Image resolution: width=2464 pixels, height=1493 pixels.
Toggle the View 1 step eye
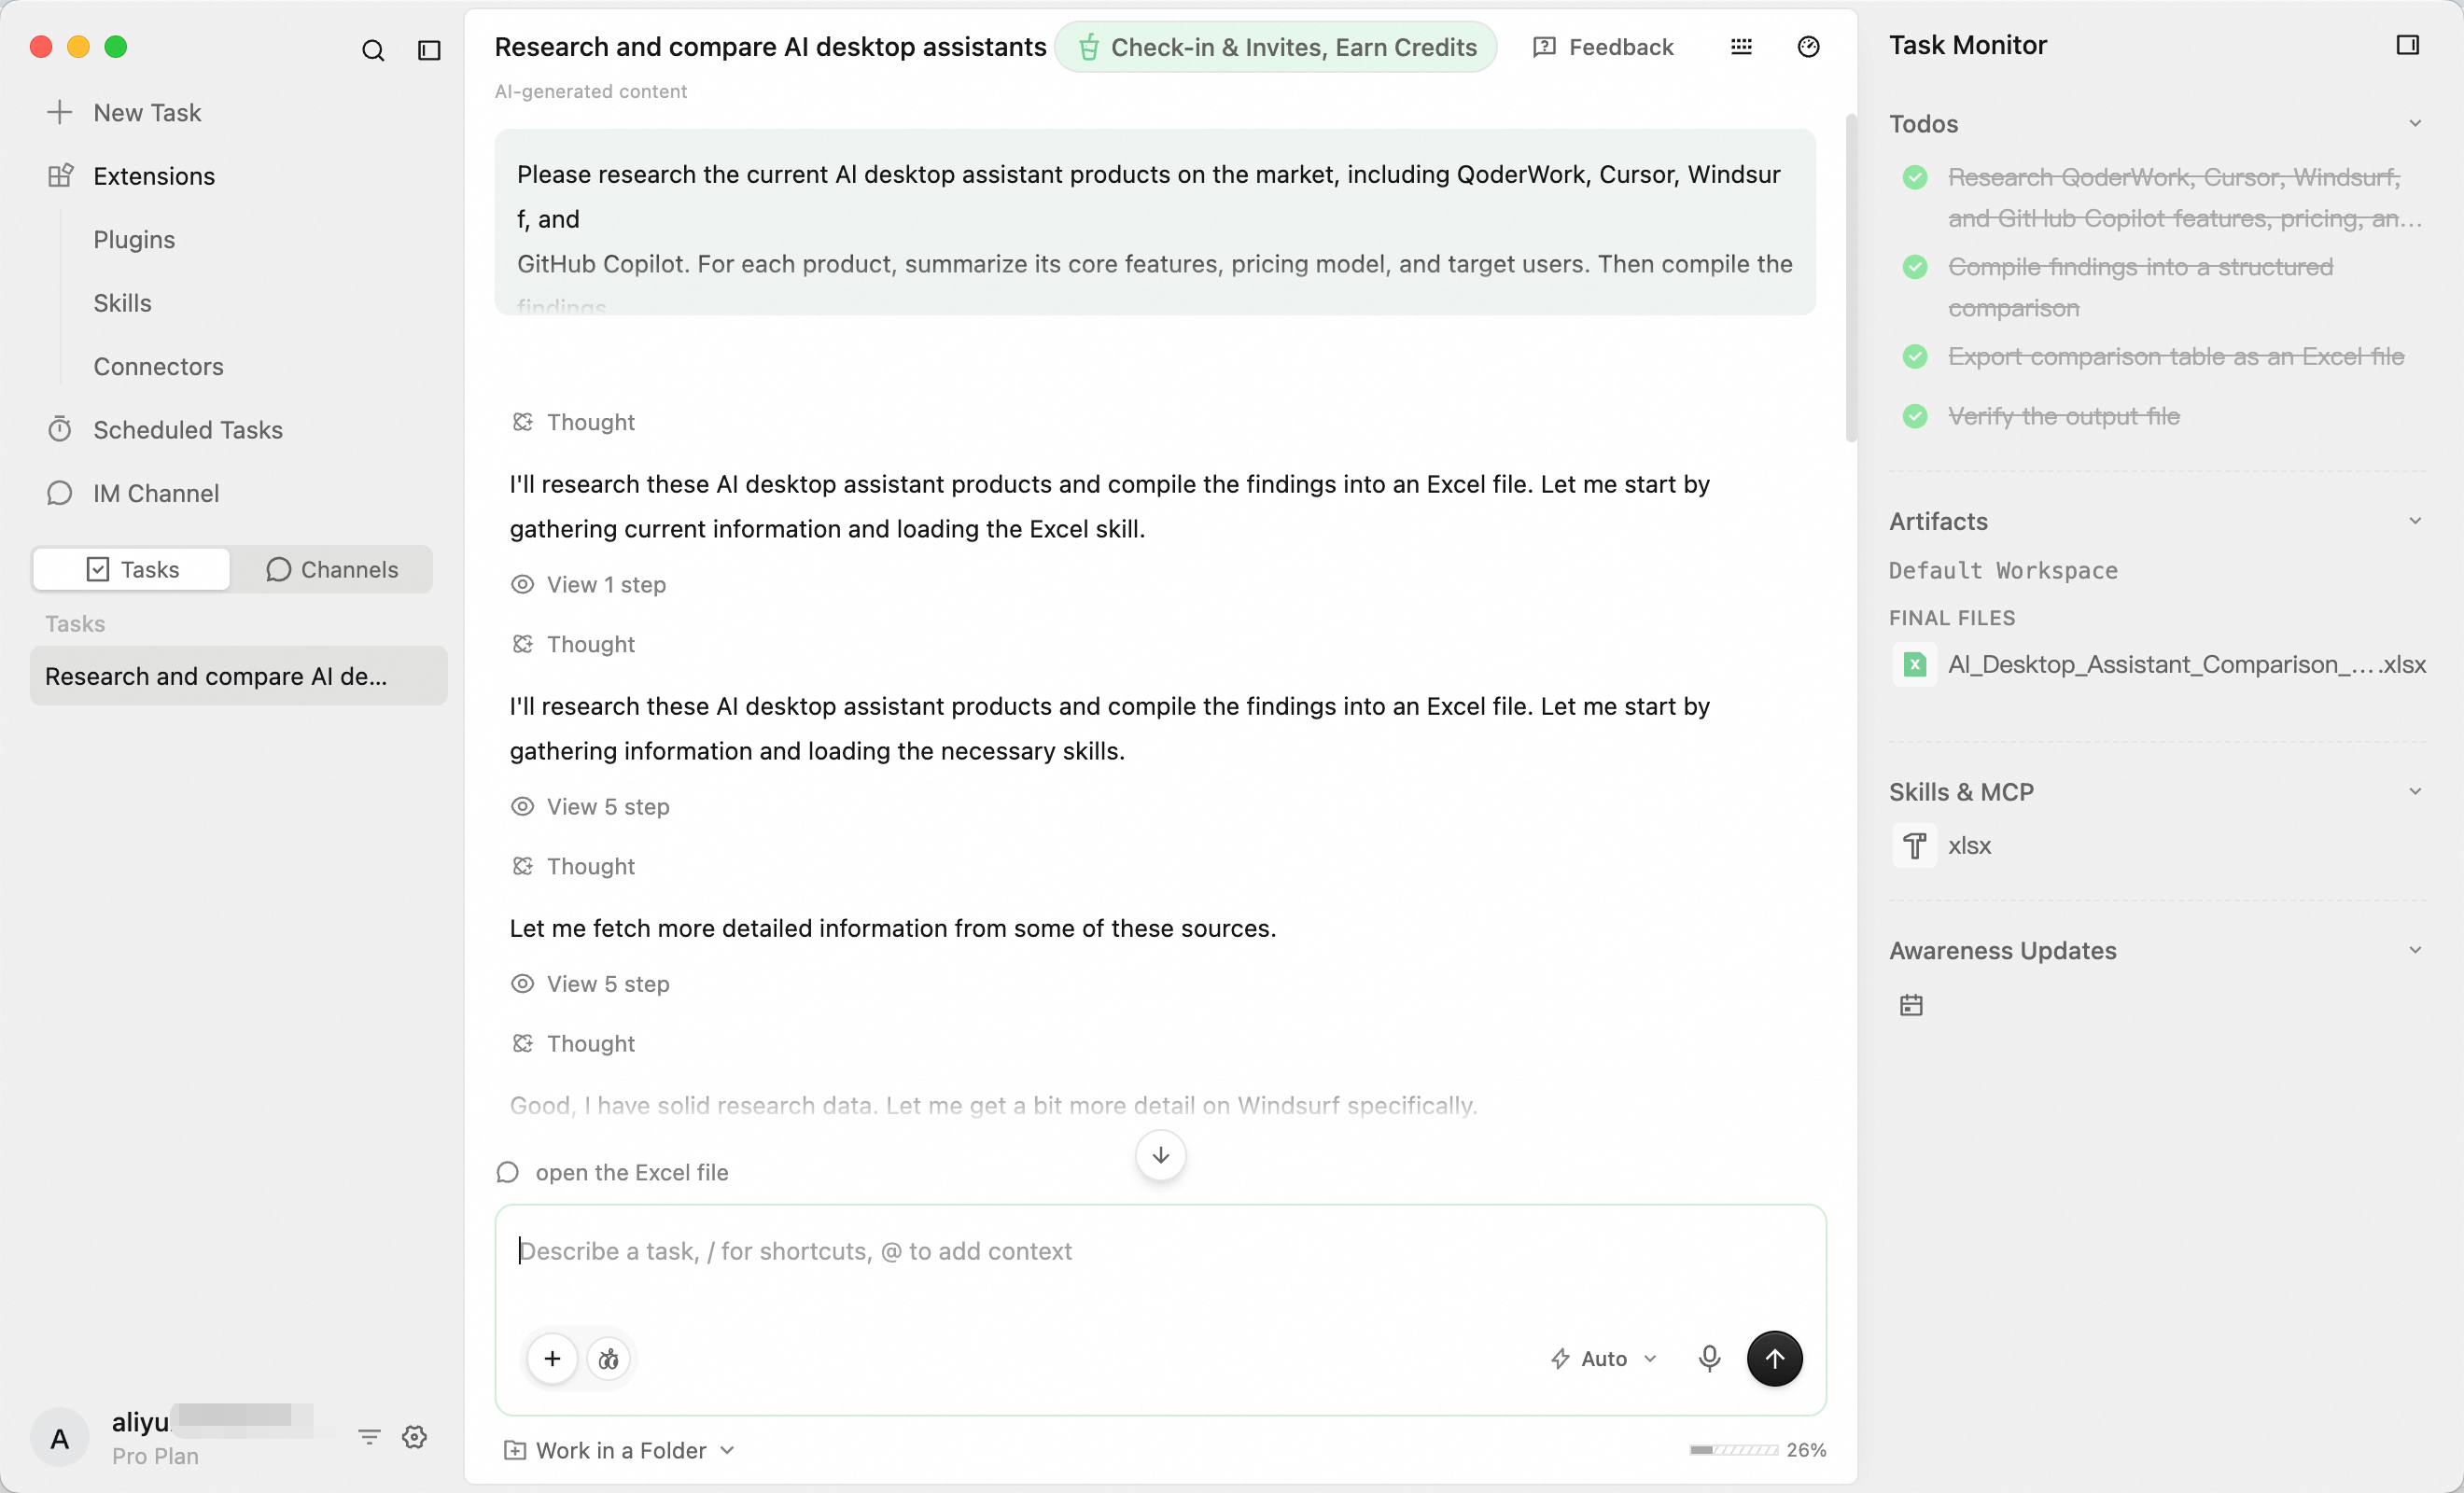point(522,584)
